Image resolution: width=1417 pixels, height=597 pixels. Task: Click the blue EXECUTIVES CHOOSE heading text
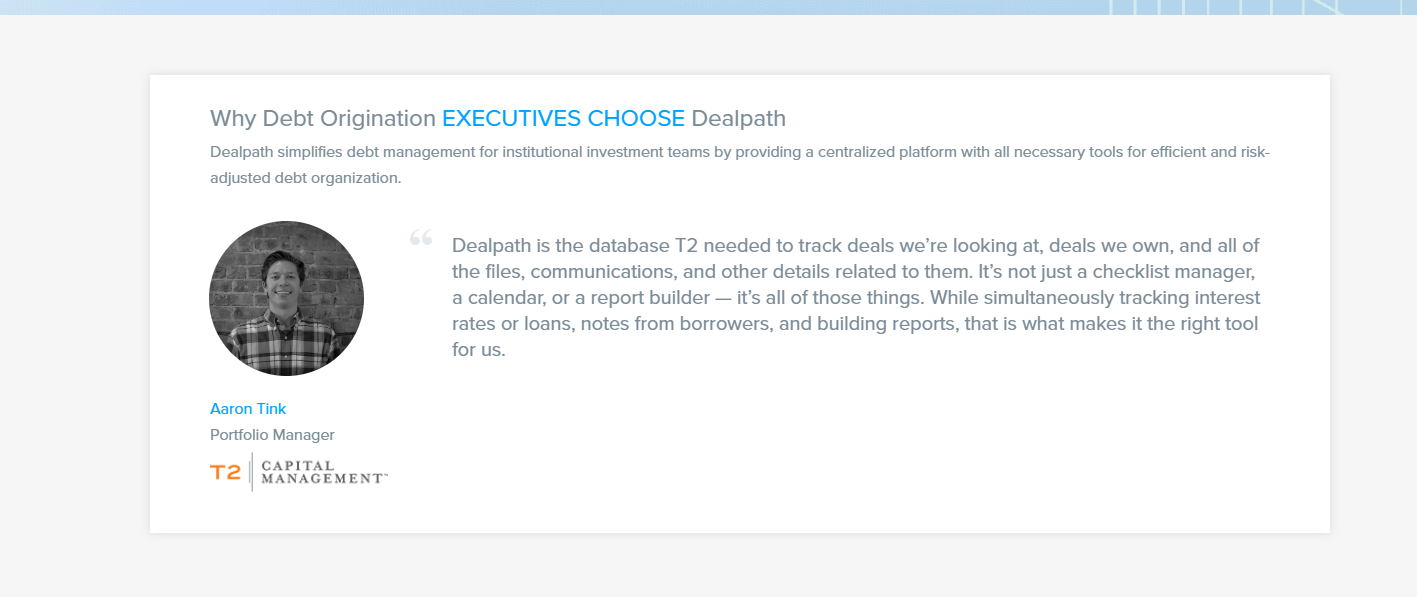[x=563, y=118]
